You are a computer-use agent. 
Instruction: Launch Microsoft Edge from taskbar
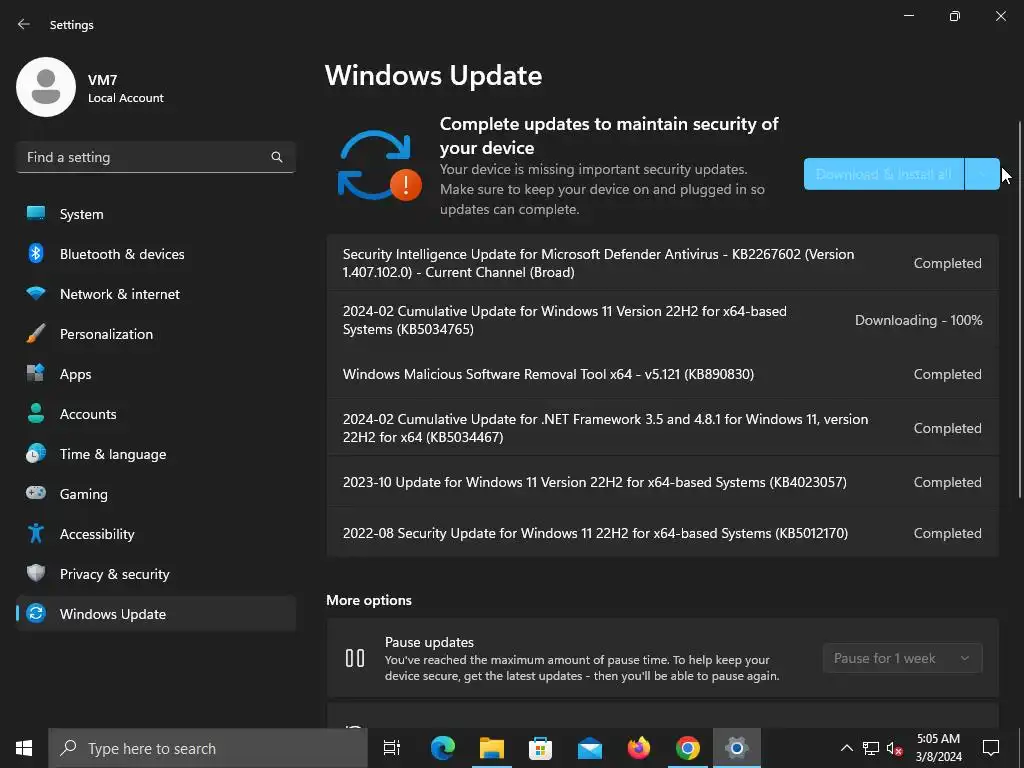coord(443,748)
